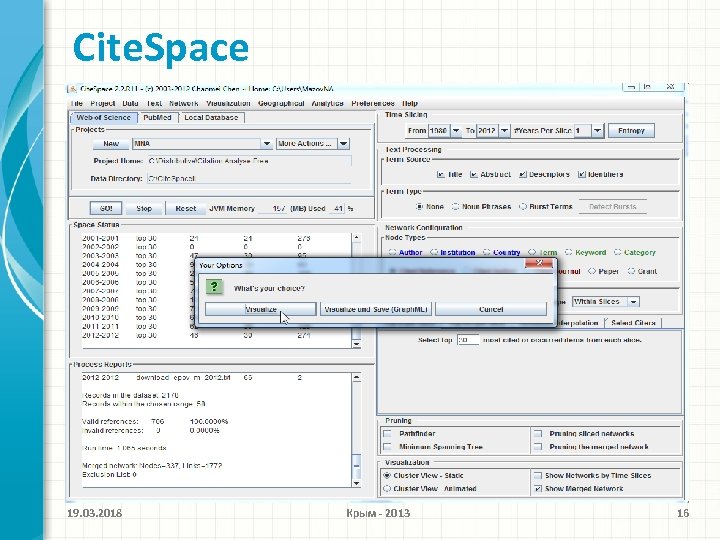Select Paper node type
The width and height of the screenshot is (720, 540).
click(592, 271)
